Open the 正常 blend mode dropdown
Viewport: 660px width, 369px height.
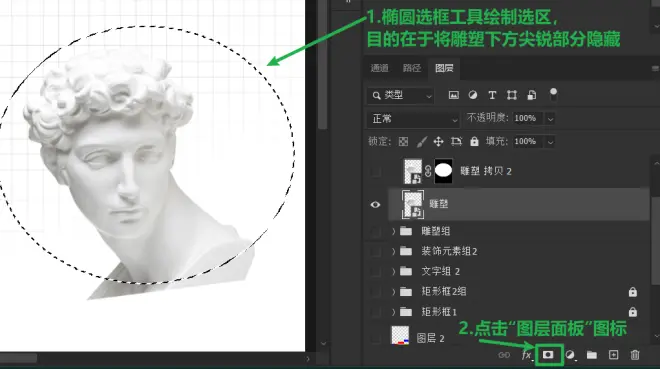coord(413,119)
